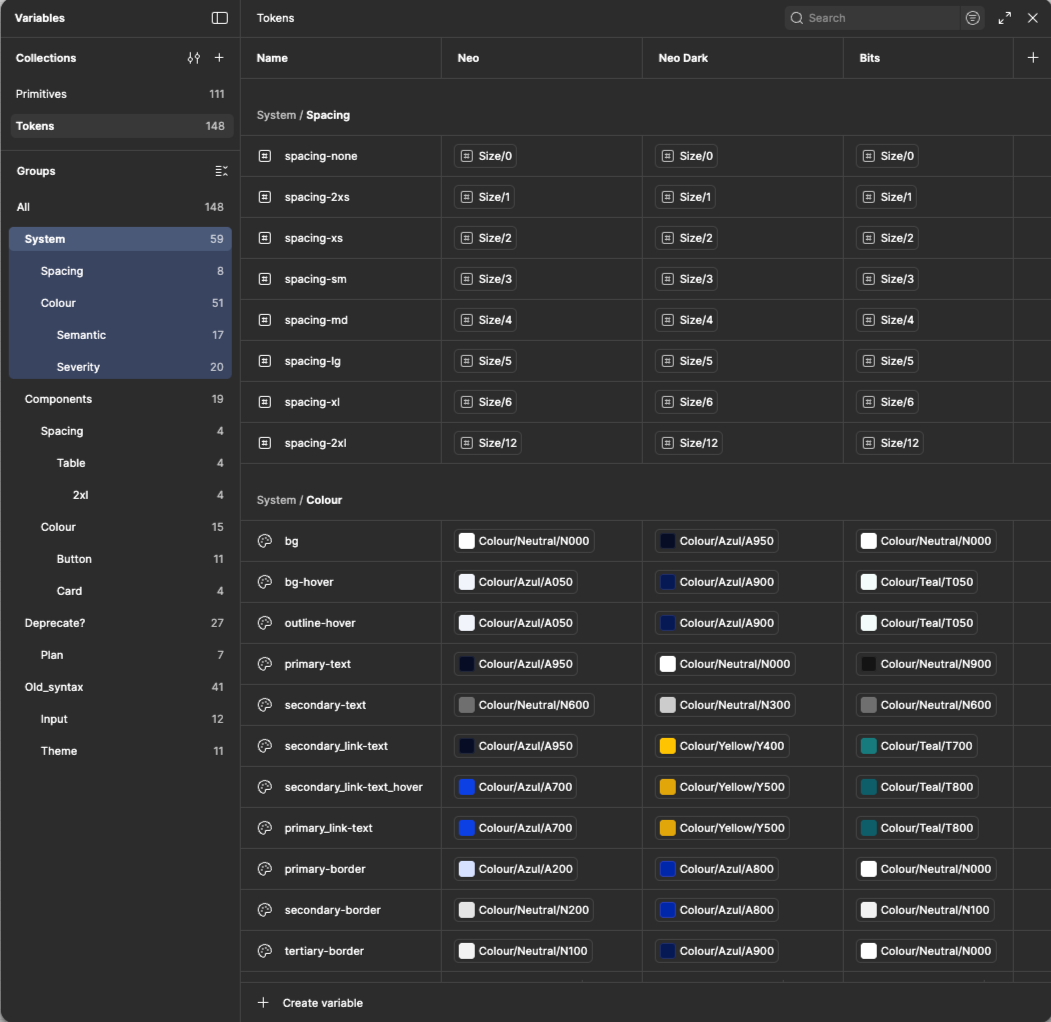
Task: Collapse the System group
Action: (x=46, y=238)
